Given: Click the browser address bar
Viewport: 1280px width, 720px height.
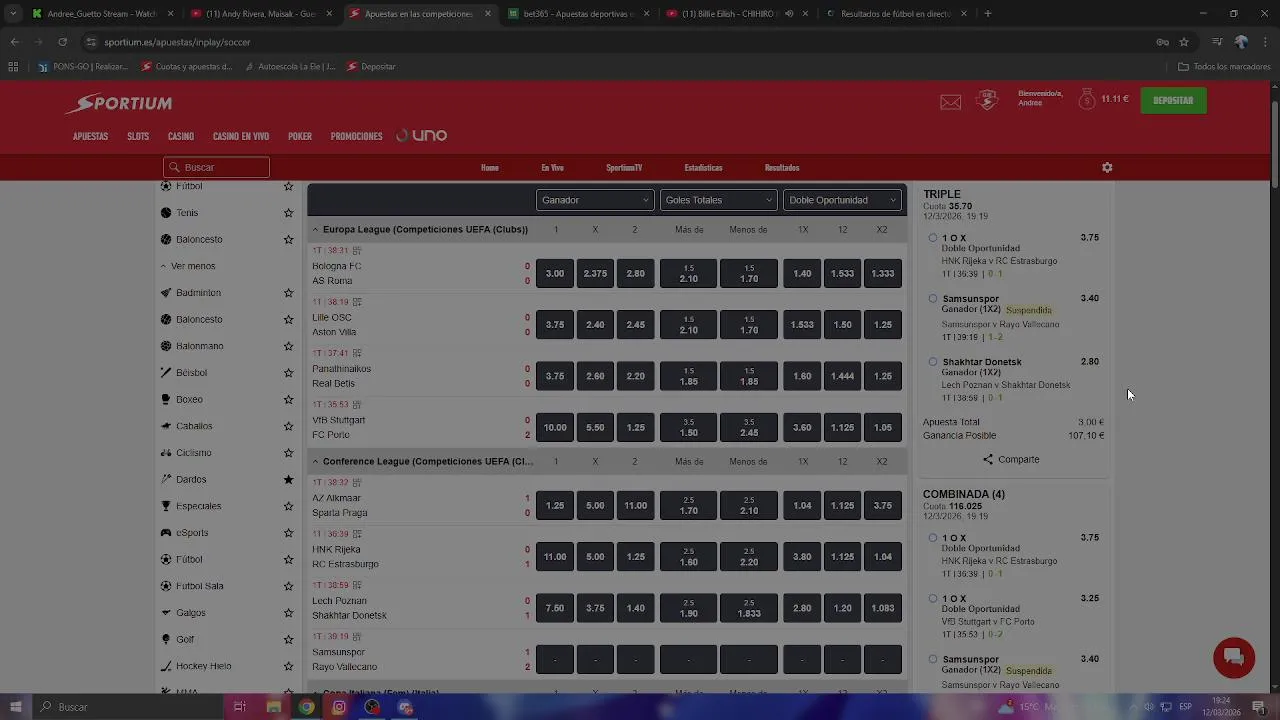Looking at the screenshot, I should 620,42.
